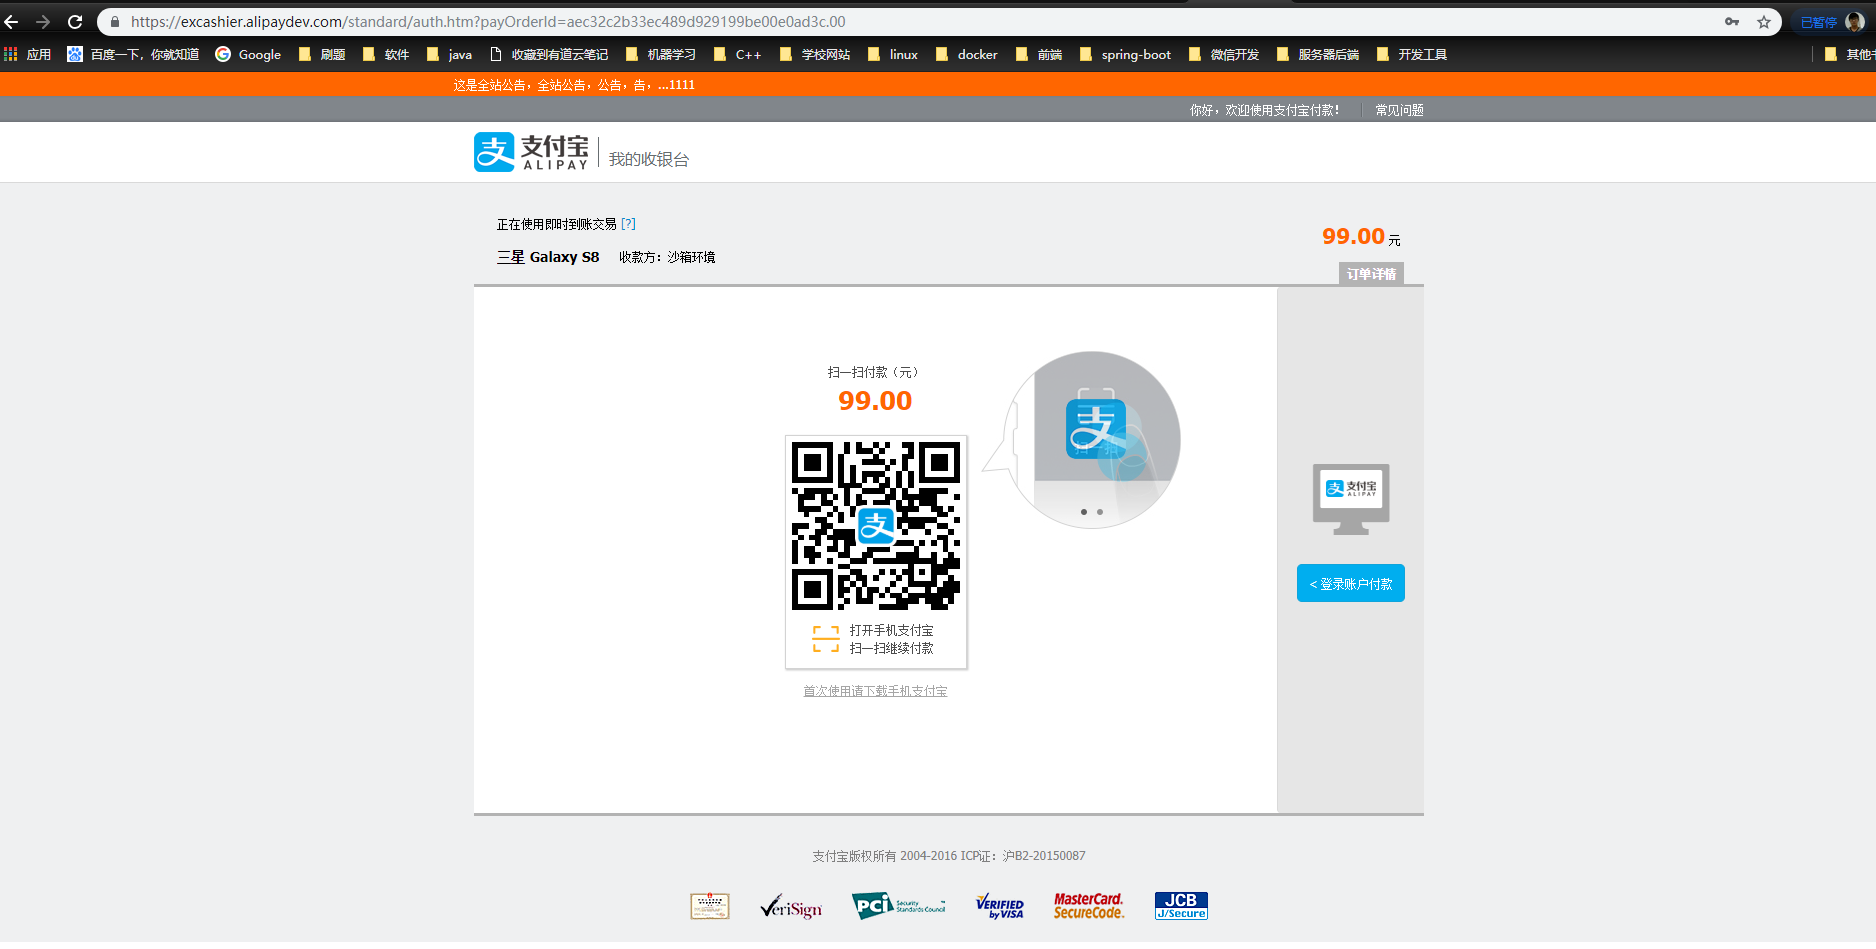Open the 刷题 bookmark folder
1876x949 pixels.
tap(322, 54)
